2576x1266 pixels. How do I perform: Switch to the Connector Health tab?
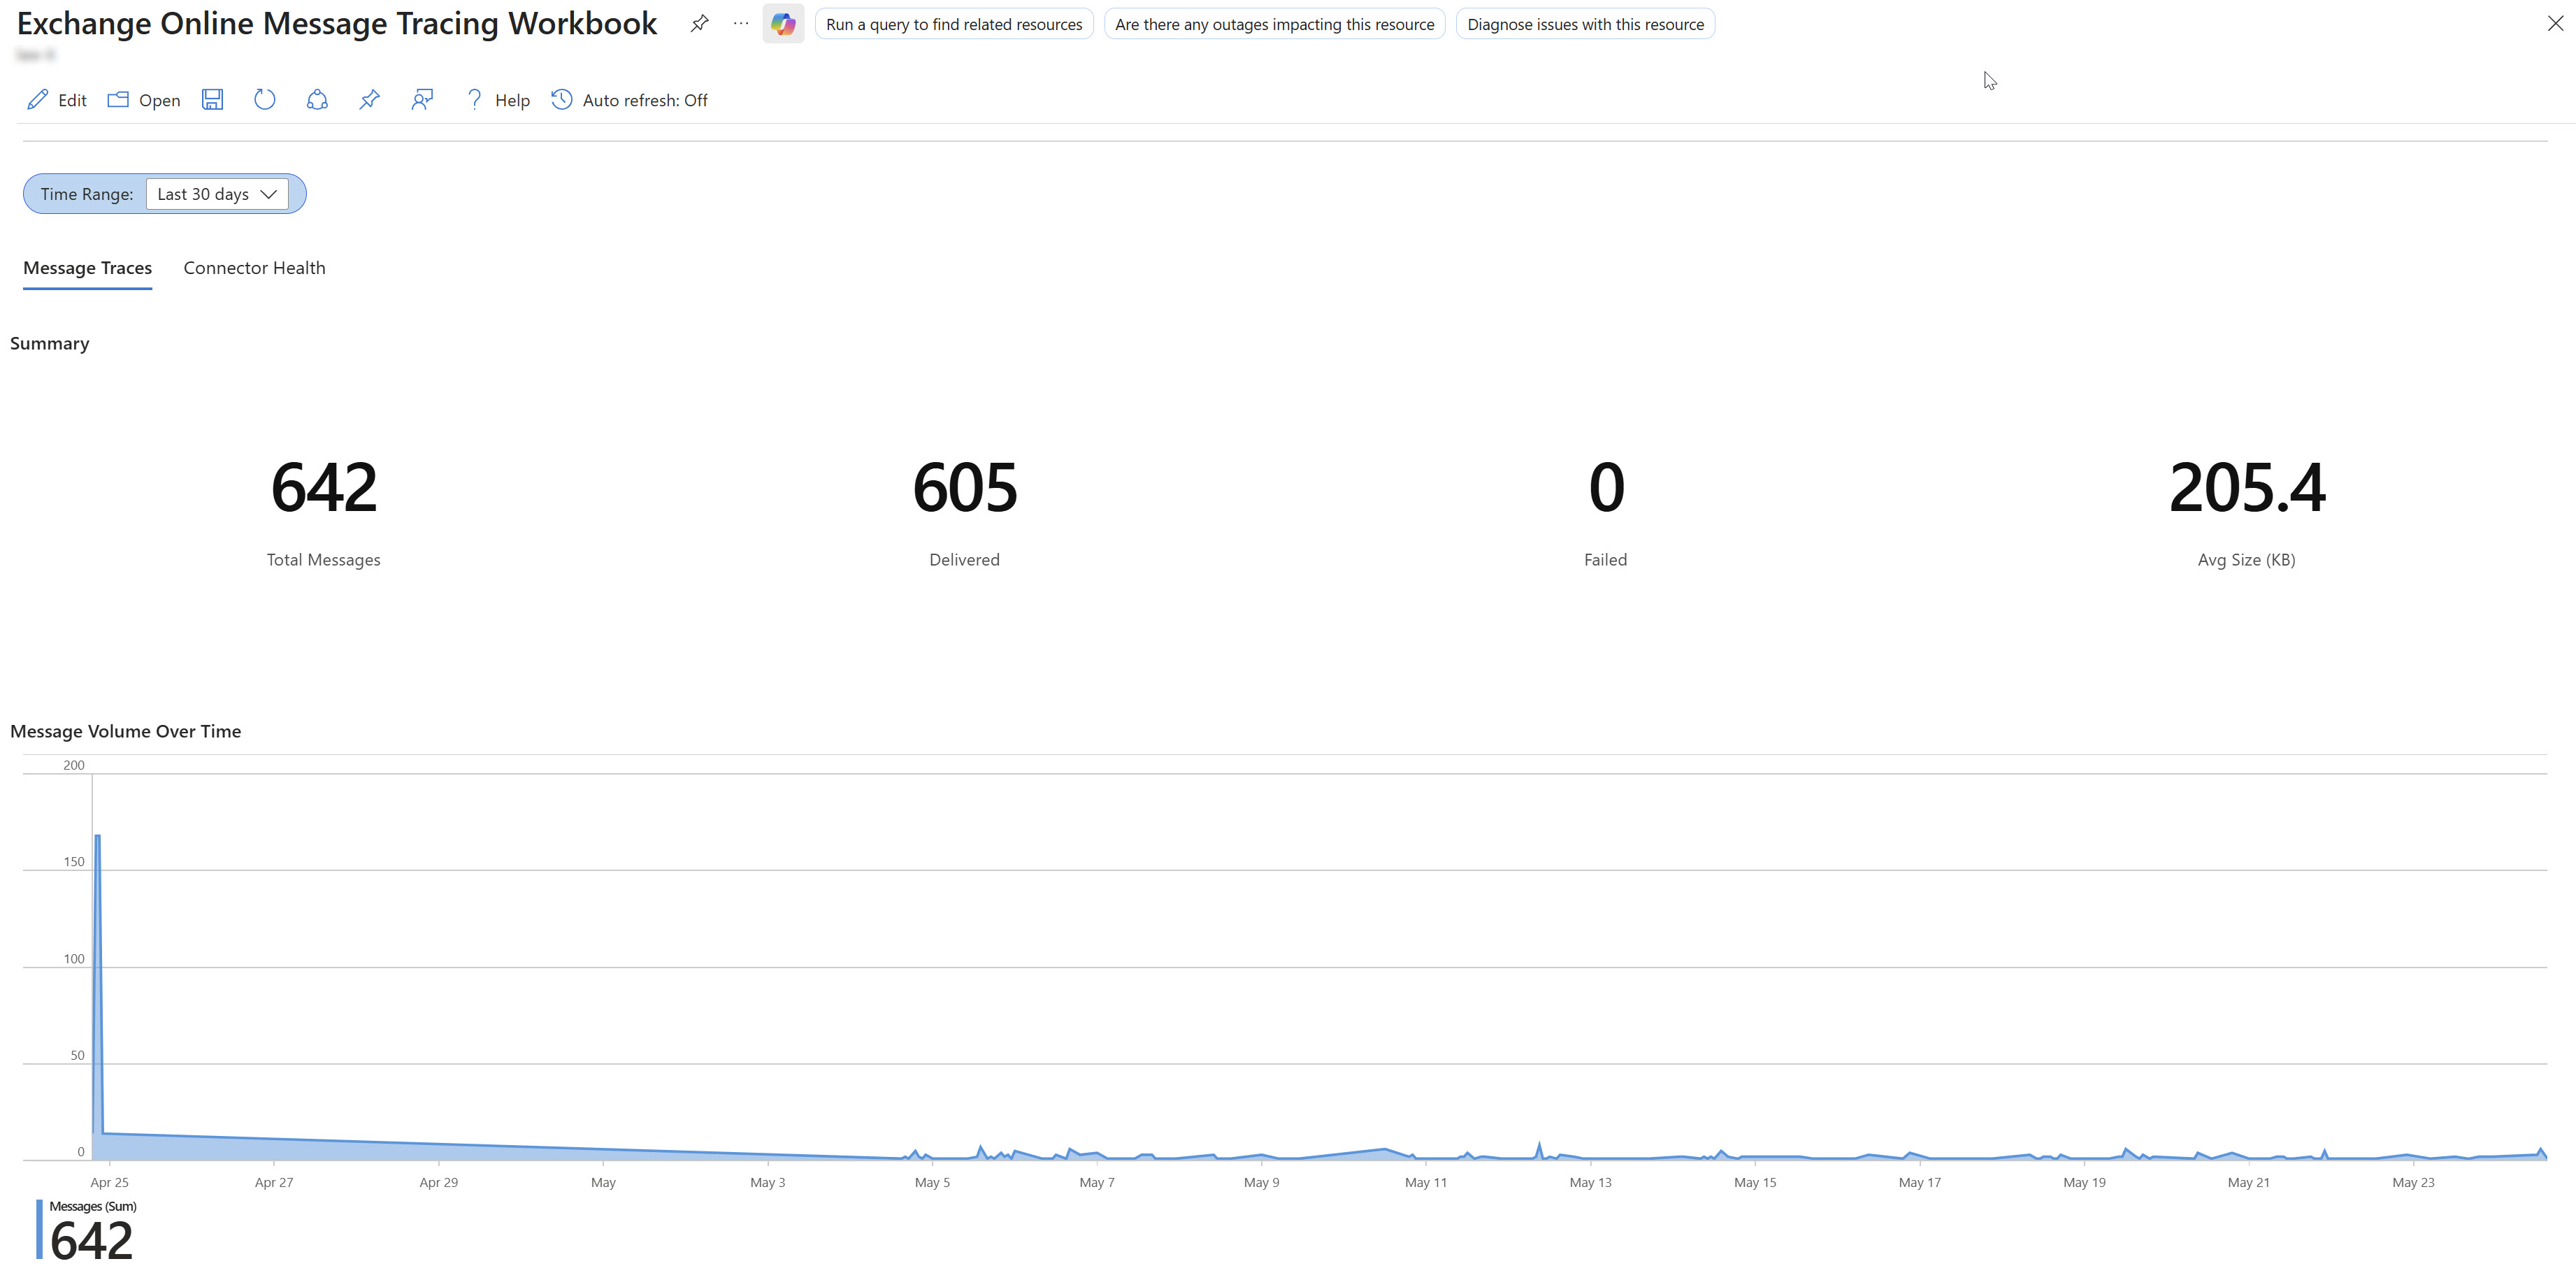coord(254,268)
